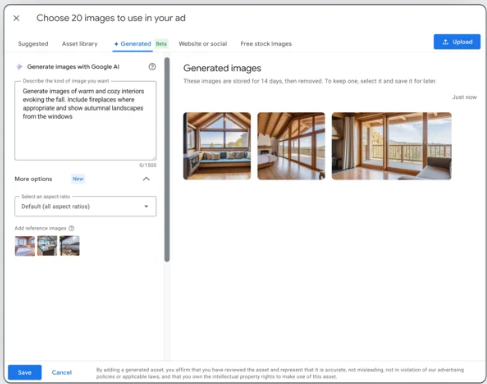Click the Generate images with Google AI heading
Screen dimensions: 487x384
[x=73, y=67]
